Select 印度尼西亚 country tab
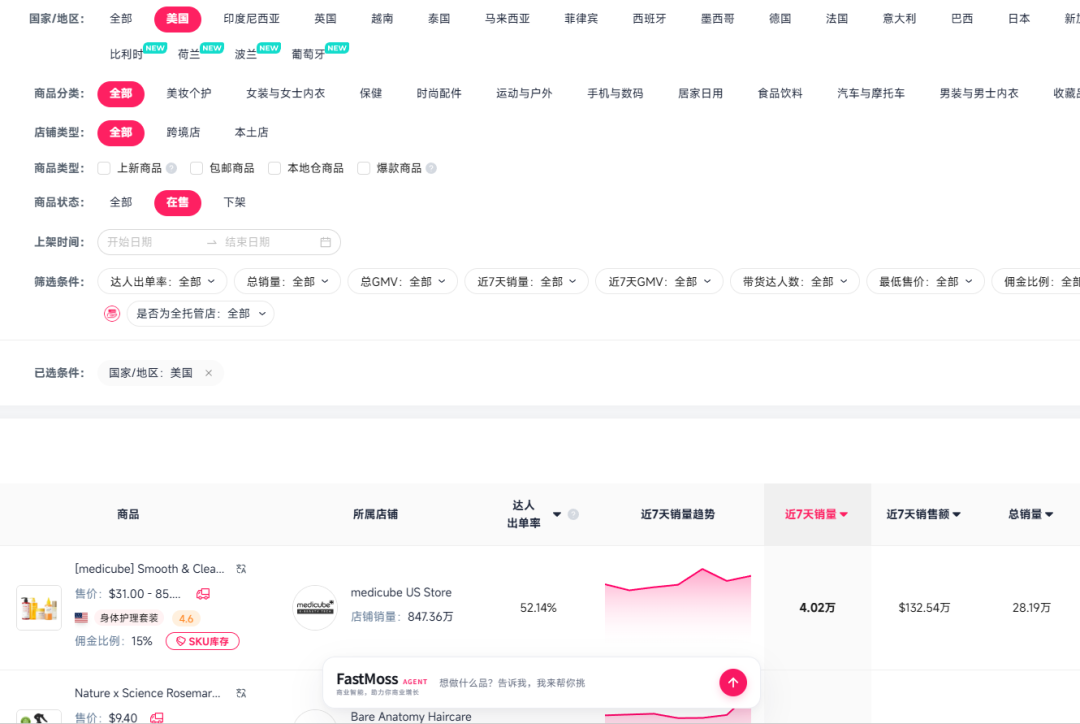Screen dimensions: 1080x724 (251, 19)
